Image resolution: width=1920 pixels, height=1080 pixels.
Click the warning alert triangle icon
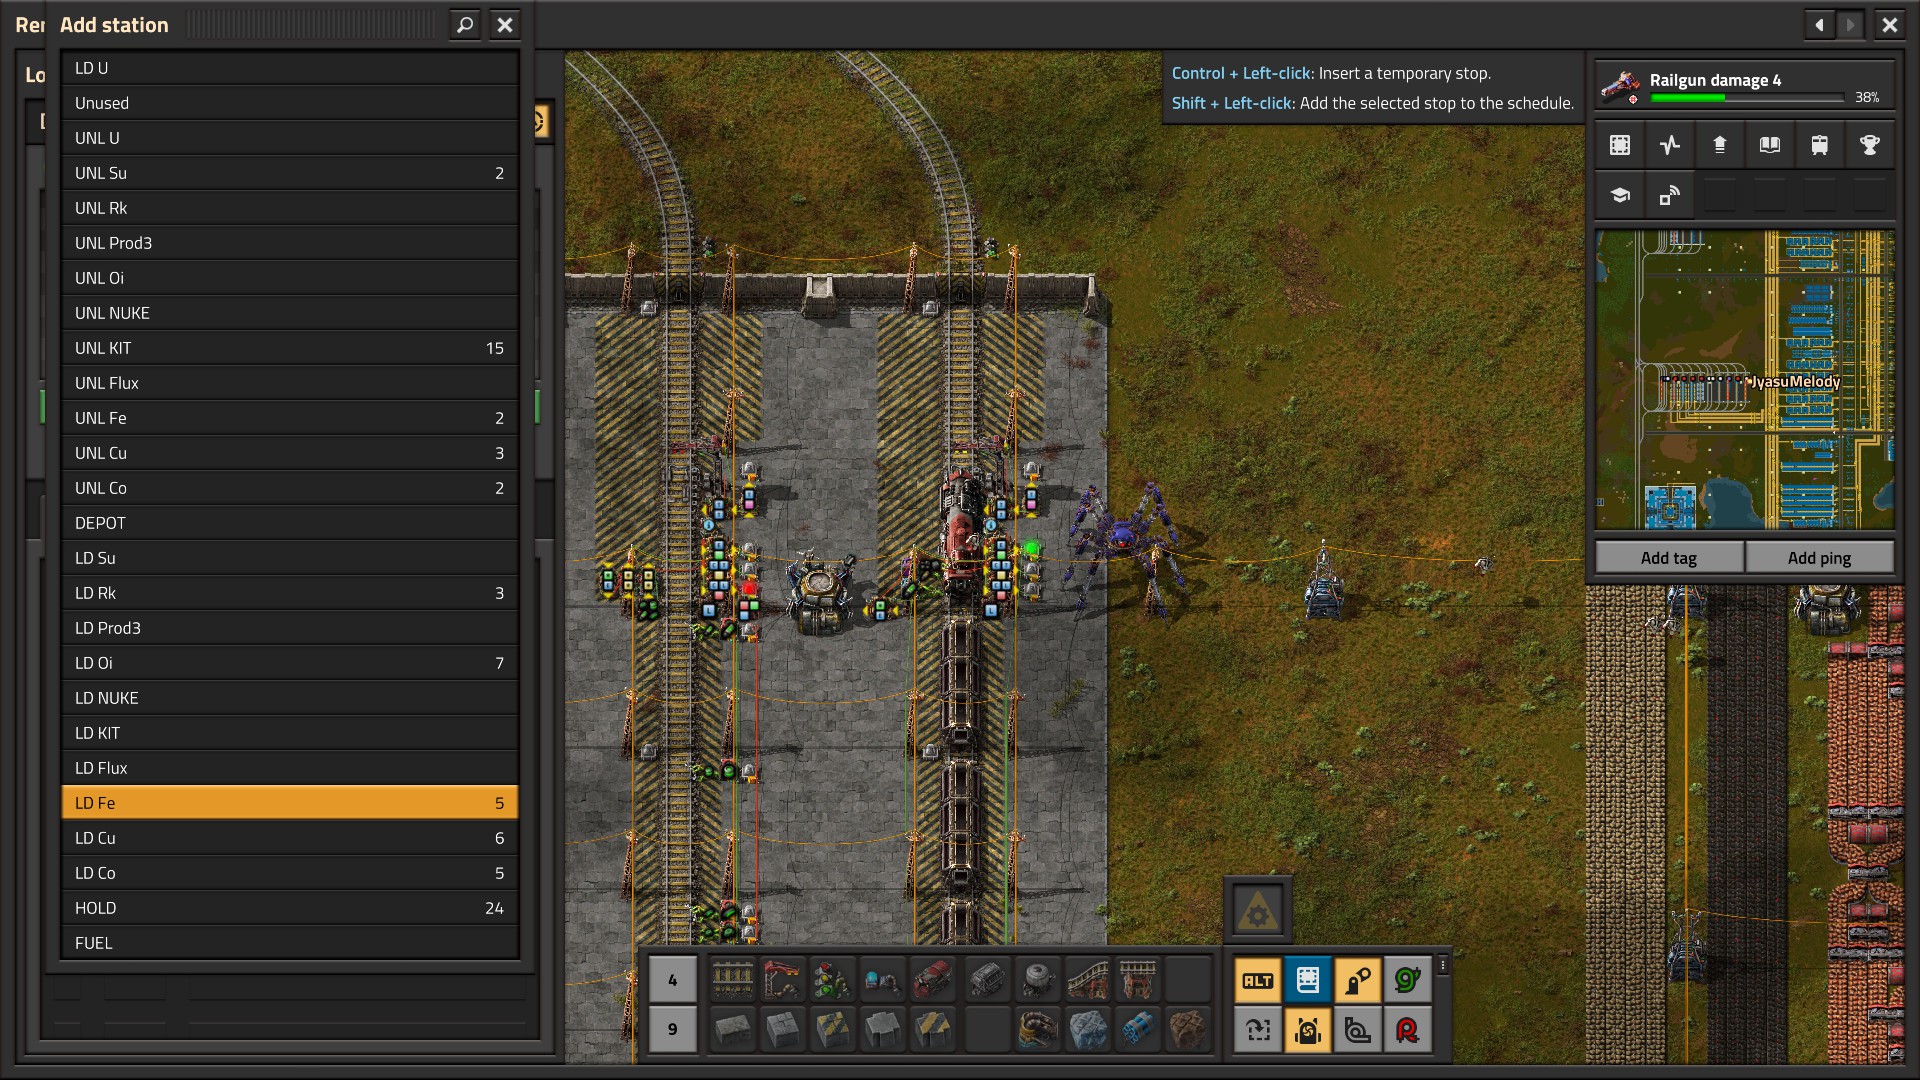click(1258, 909)
